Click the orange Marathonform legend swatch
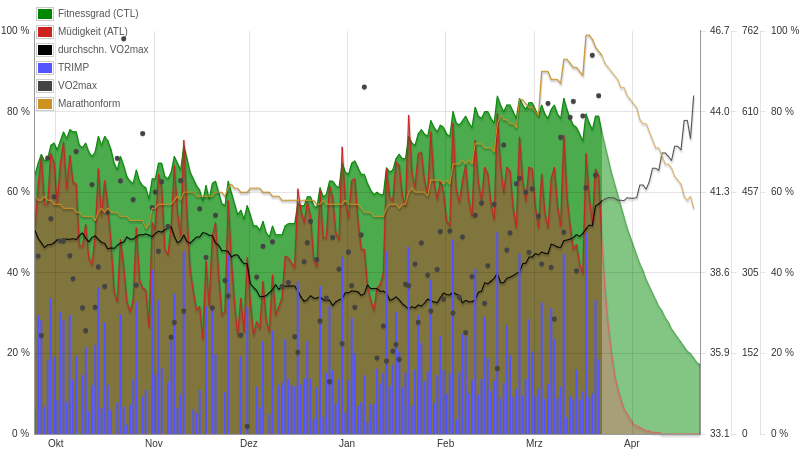This screenshot has height=450, width=800. (x=45, y=104)
